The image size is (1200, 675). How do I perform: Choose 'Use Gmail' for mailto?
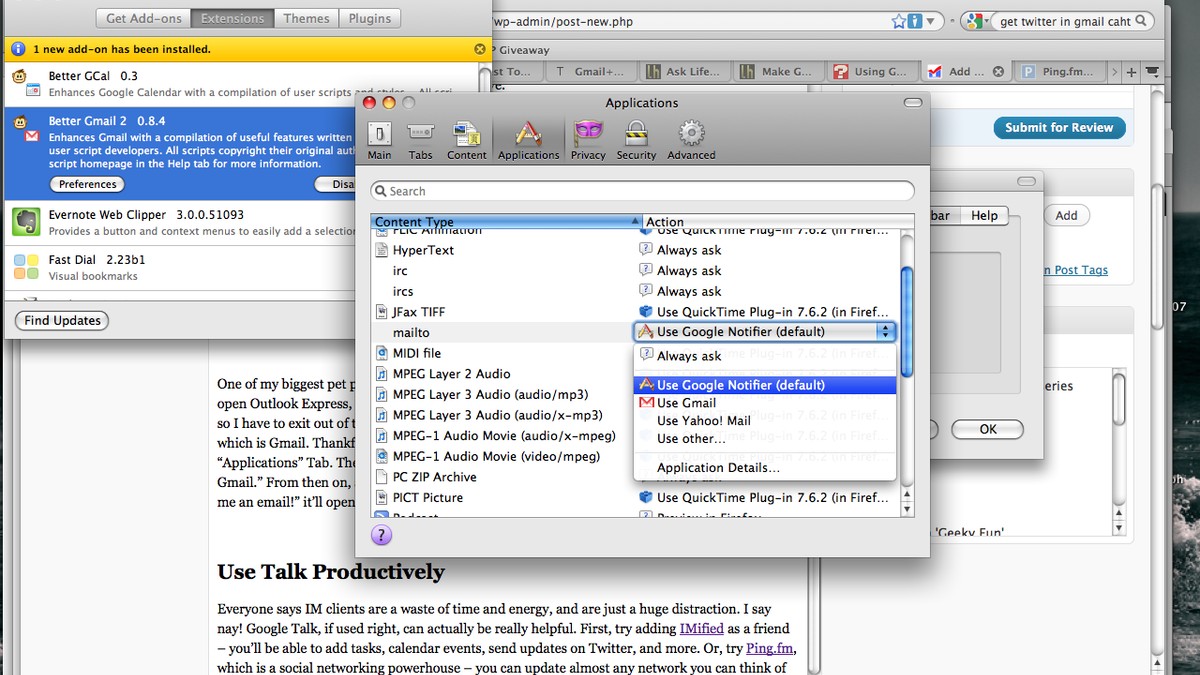(767, 403)
